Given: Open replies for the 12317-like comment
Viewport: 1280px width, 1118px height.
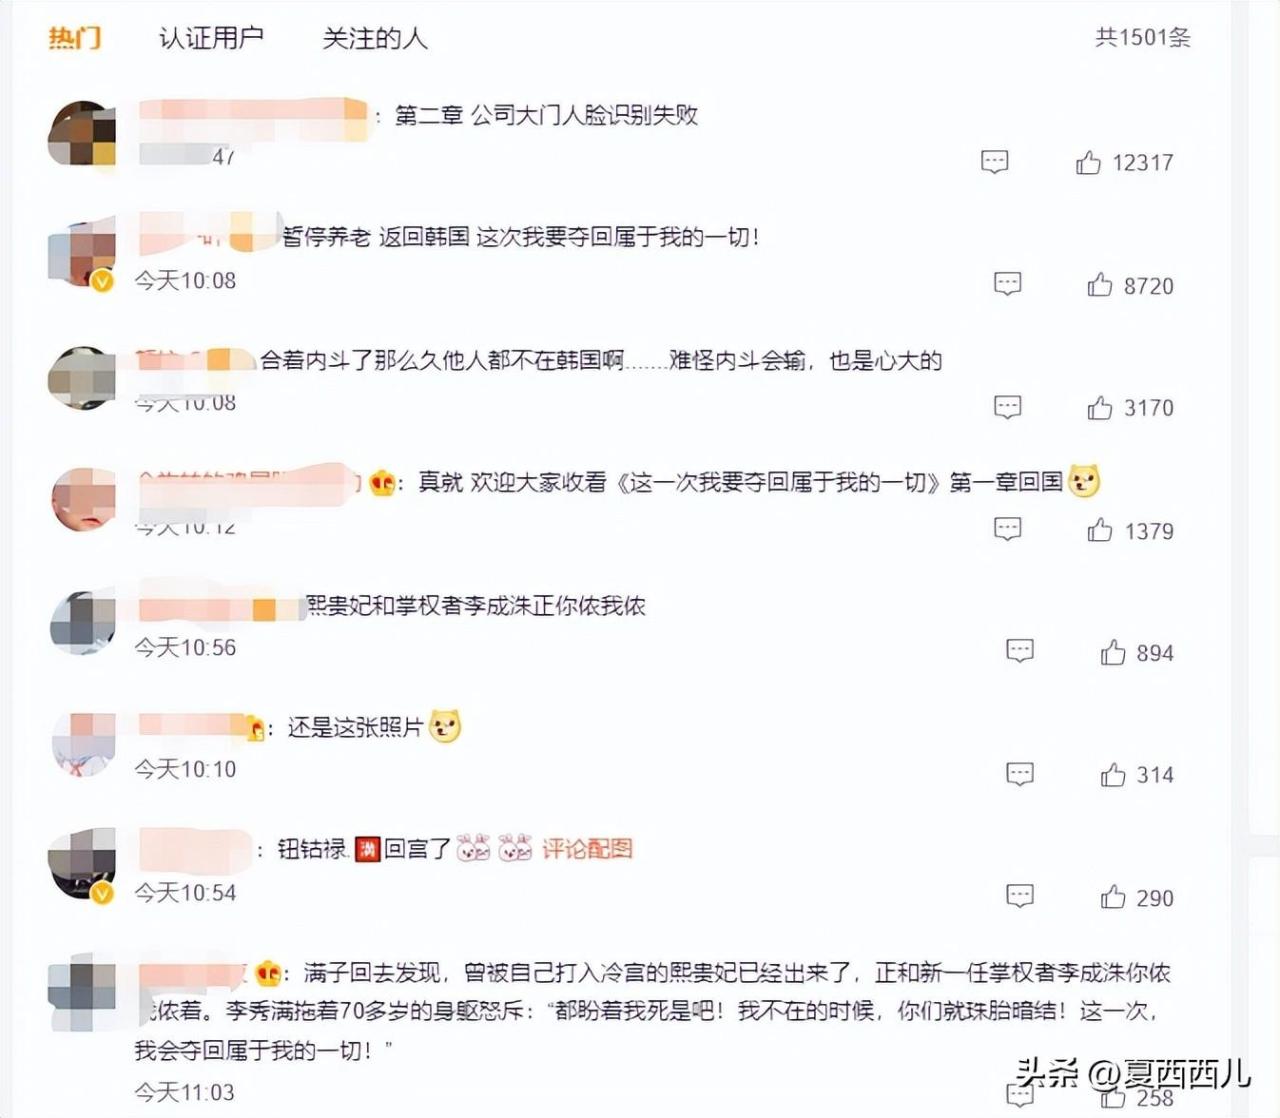Looking at the screenshot, I should point(994,162).
